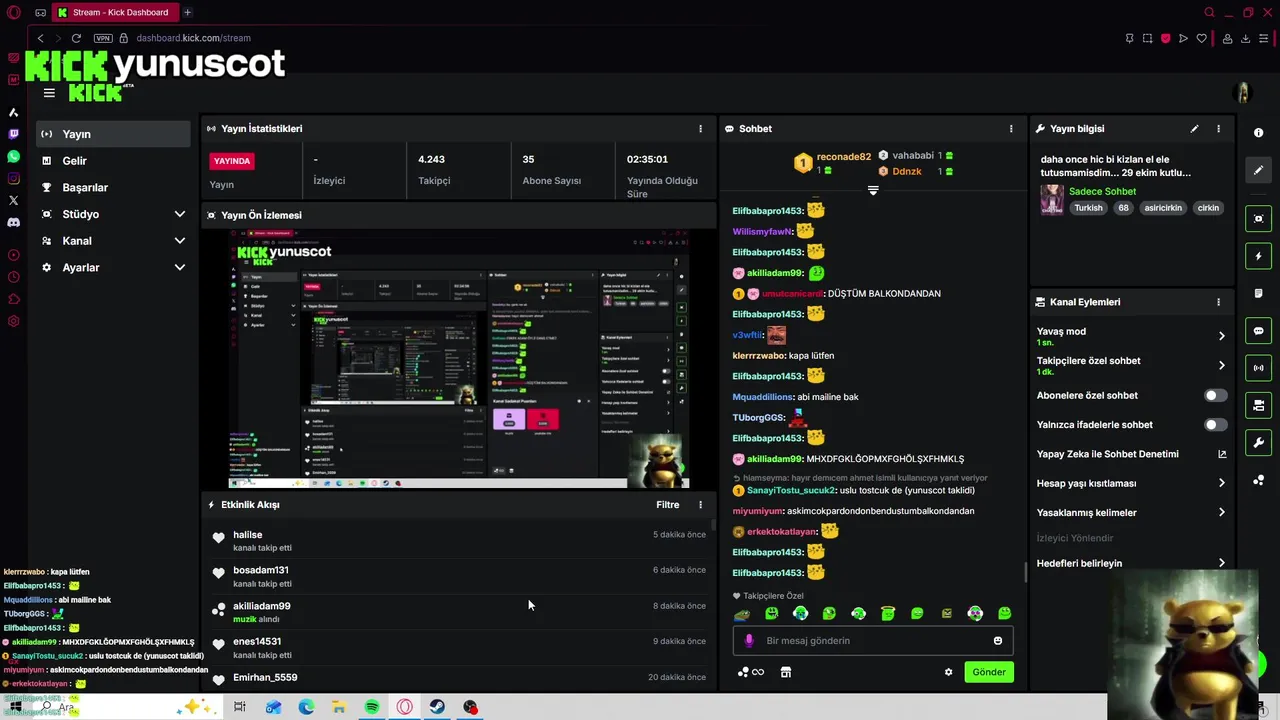Click the chat panel scrollbar
This screenshot has height=720, width=1280.
click(1026, 573)
